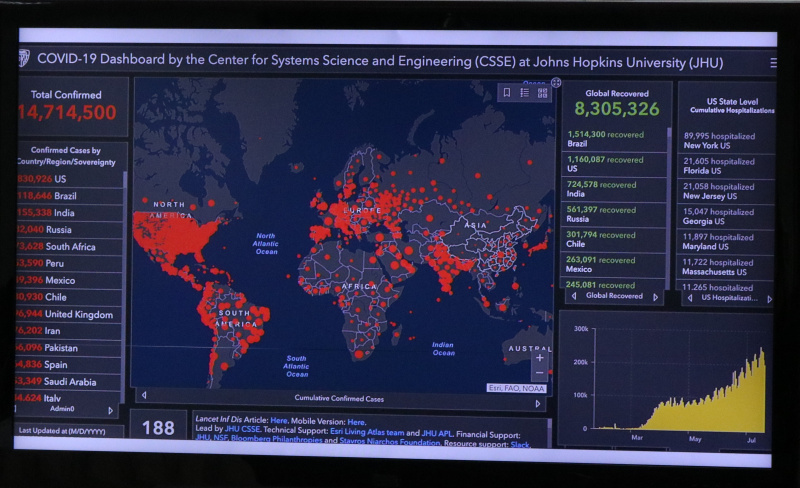Select Mexico 263,091 recovered row
Viewport: 800px width, 488px height.
615,264
